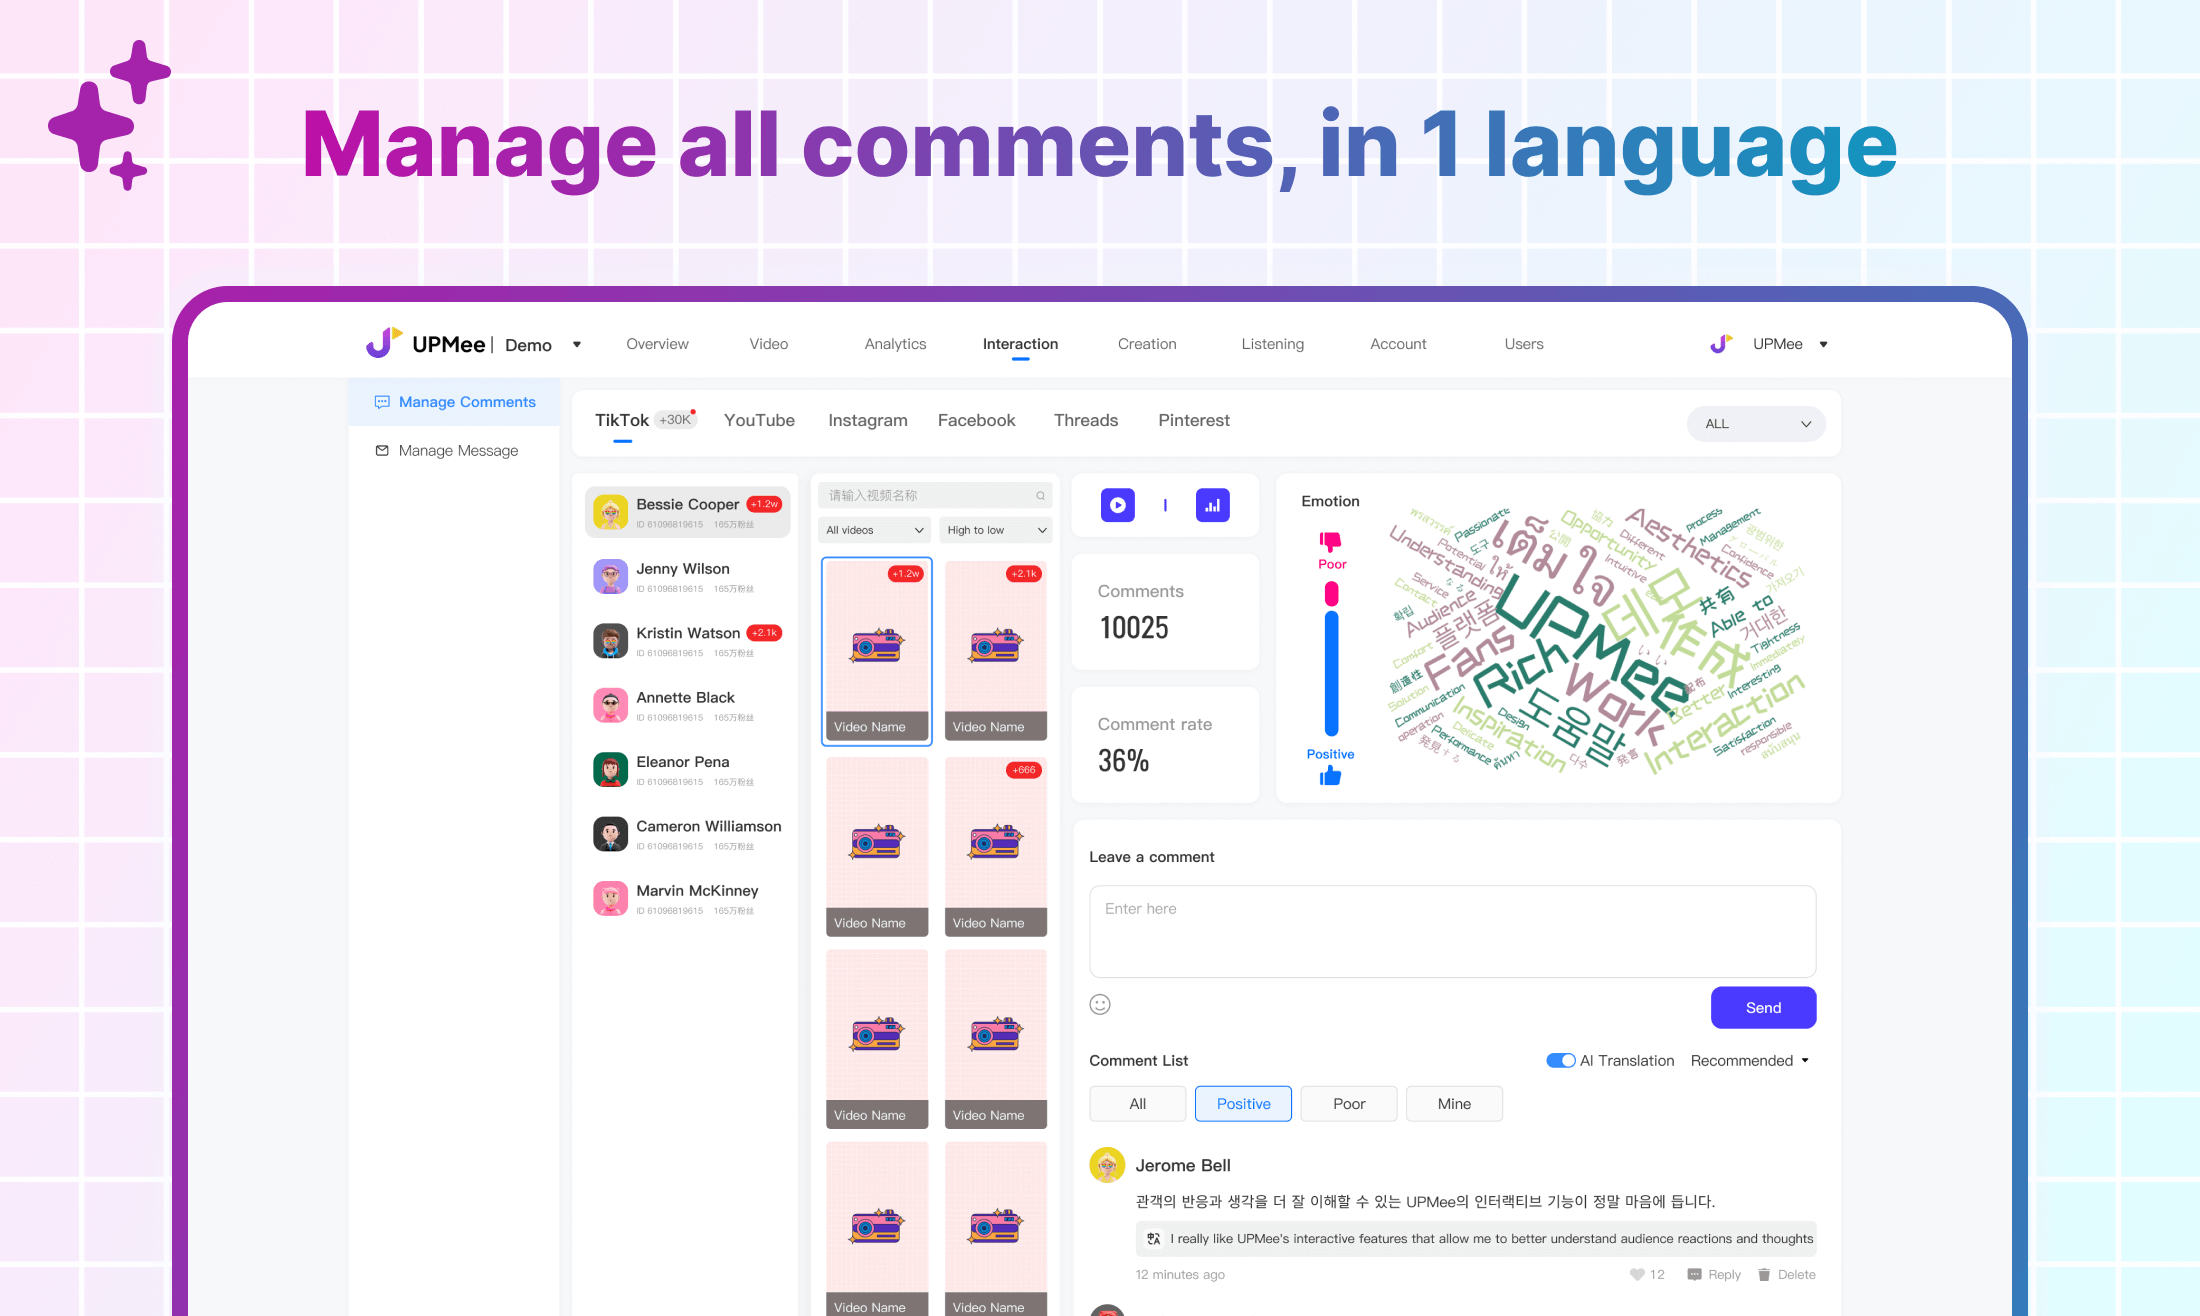Viewport: 2200px width, 1316px height.
Task: Like Jerome Bell's comment with the heart
Action: (1636, 1274)
